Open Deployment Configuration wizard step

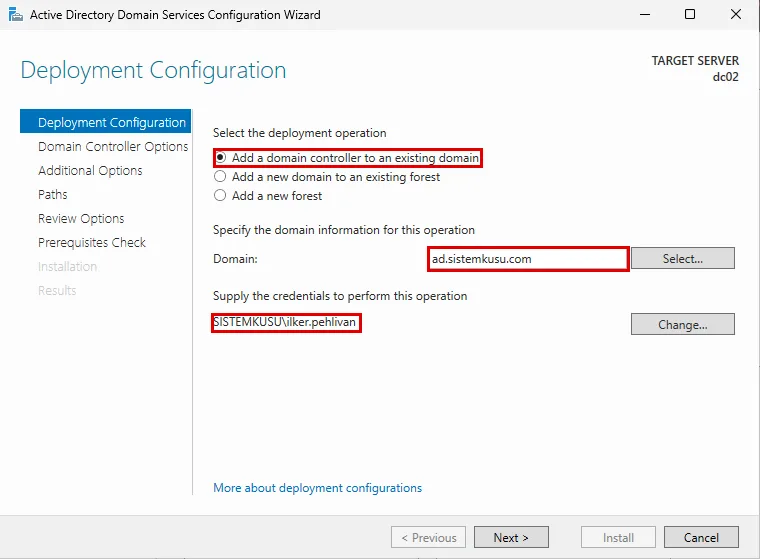(x=106, y=122)
